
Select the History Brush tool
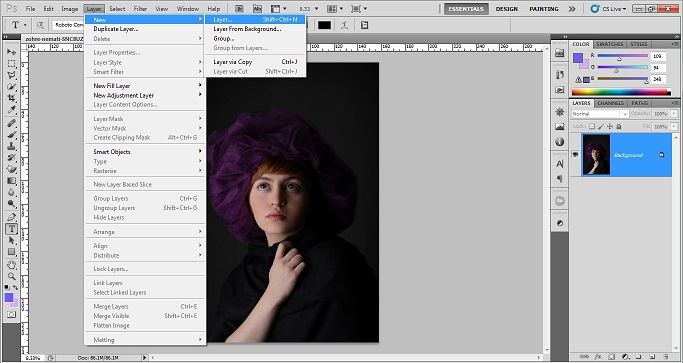coord(11,158)
